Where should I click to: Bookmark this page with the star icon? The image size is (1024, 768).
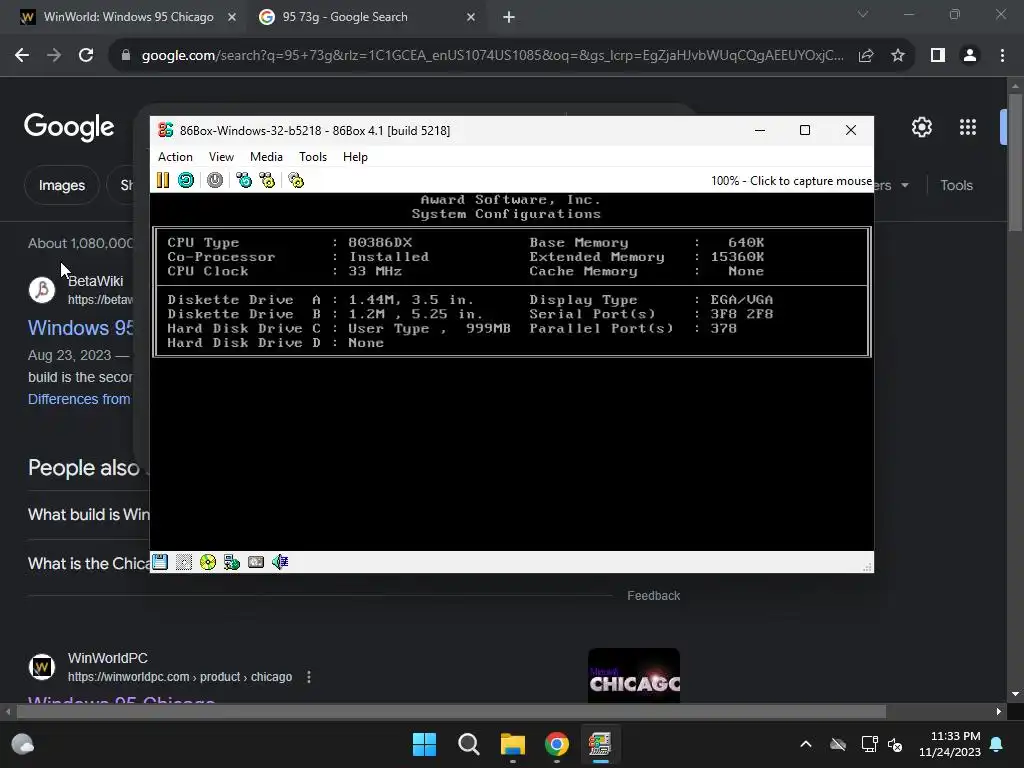tap(898, 56)
